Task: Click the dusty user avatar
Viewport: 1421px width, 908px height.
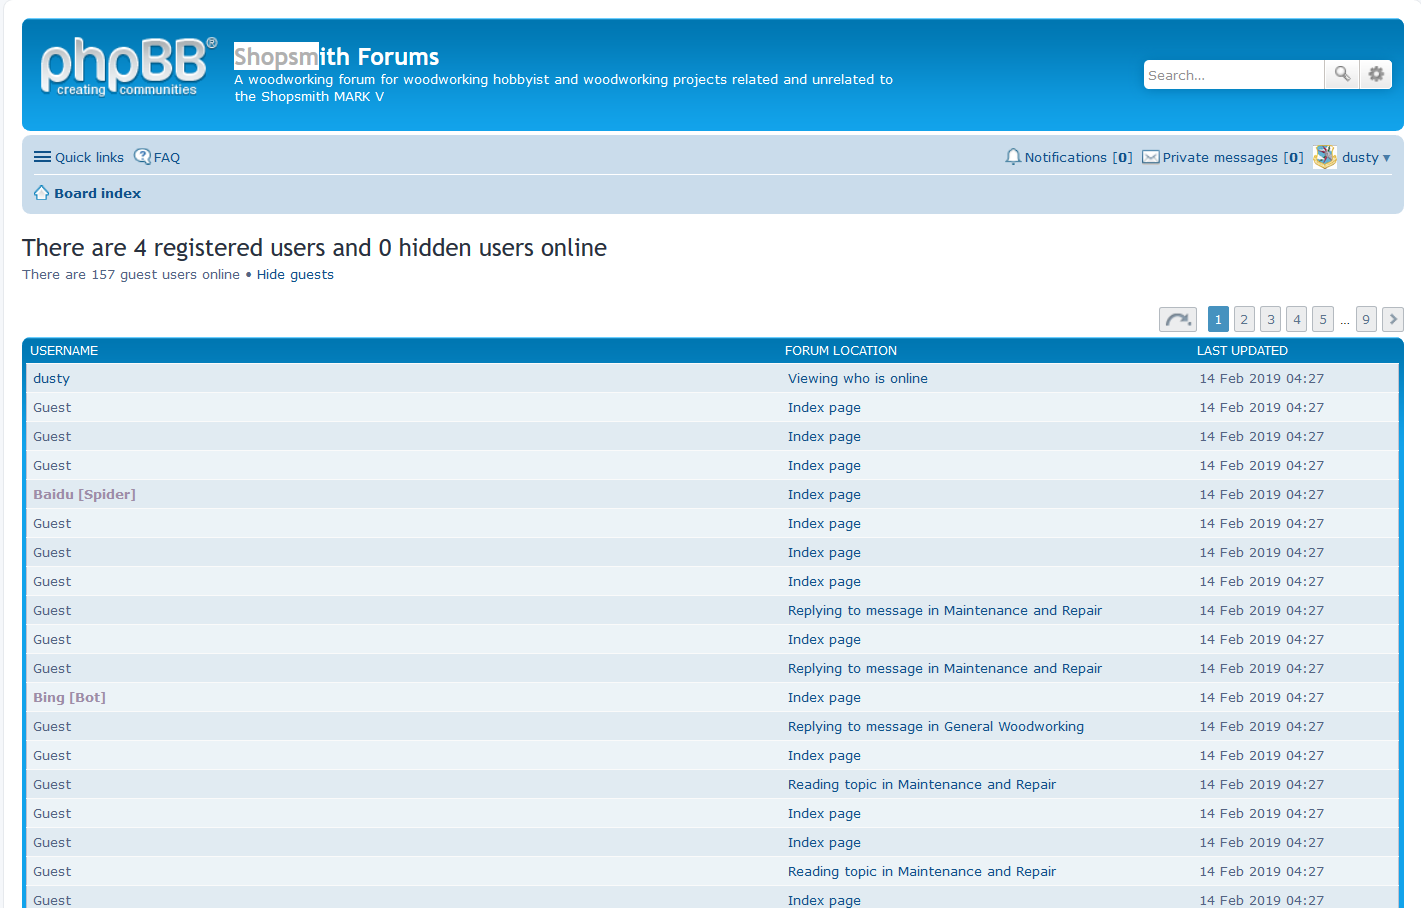Action: 1325,157
